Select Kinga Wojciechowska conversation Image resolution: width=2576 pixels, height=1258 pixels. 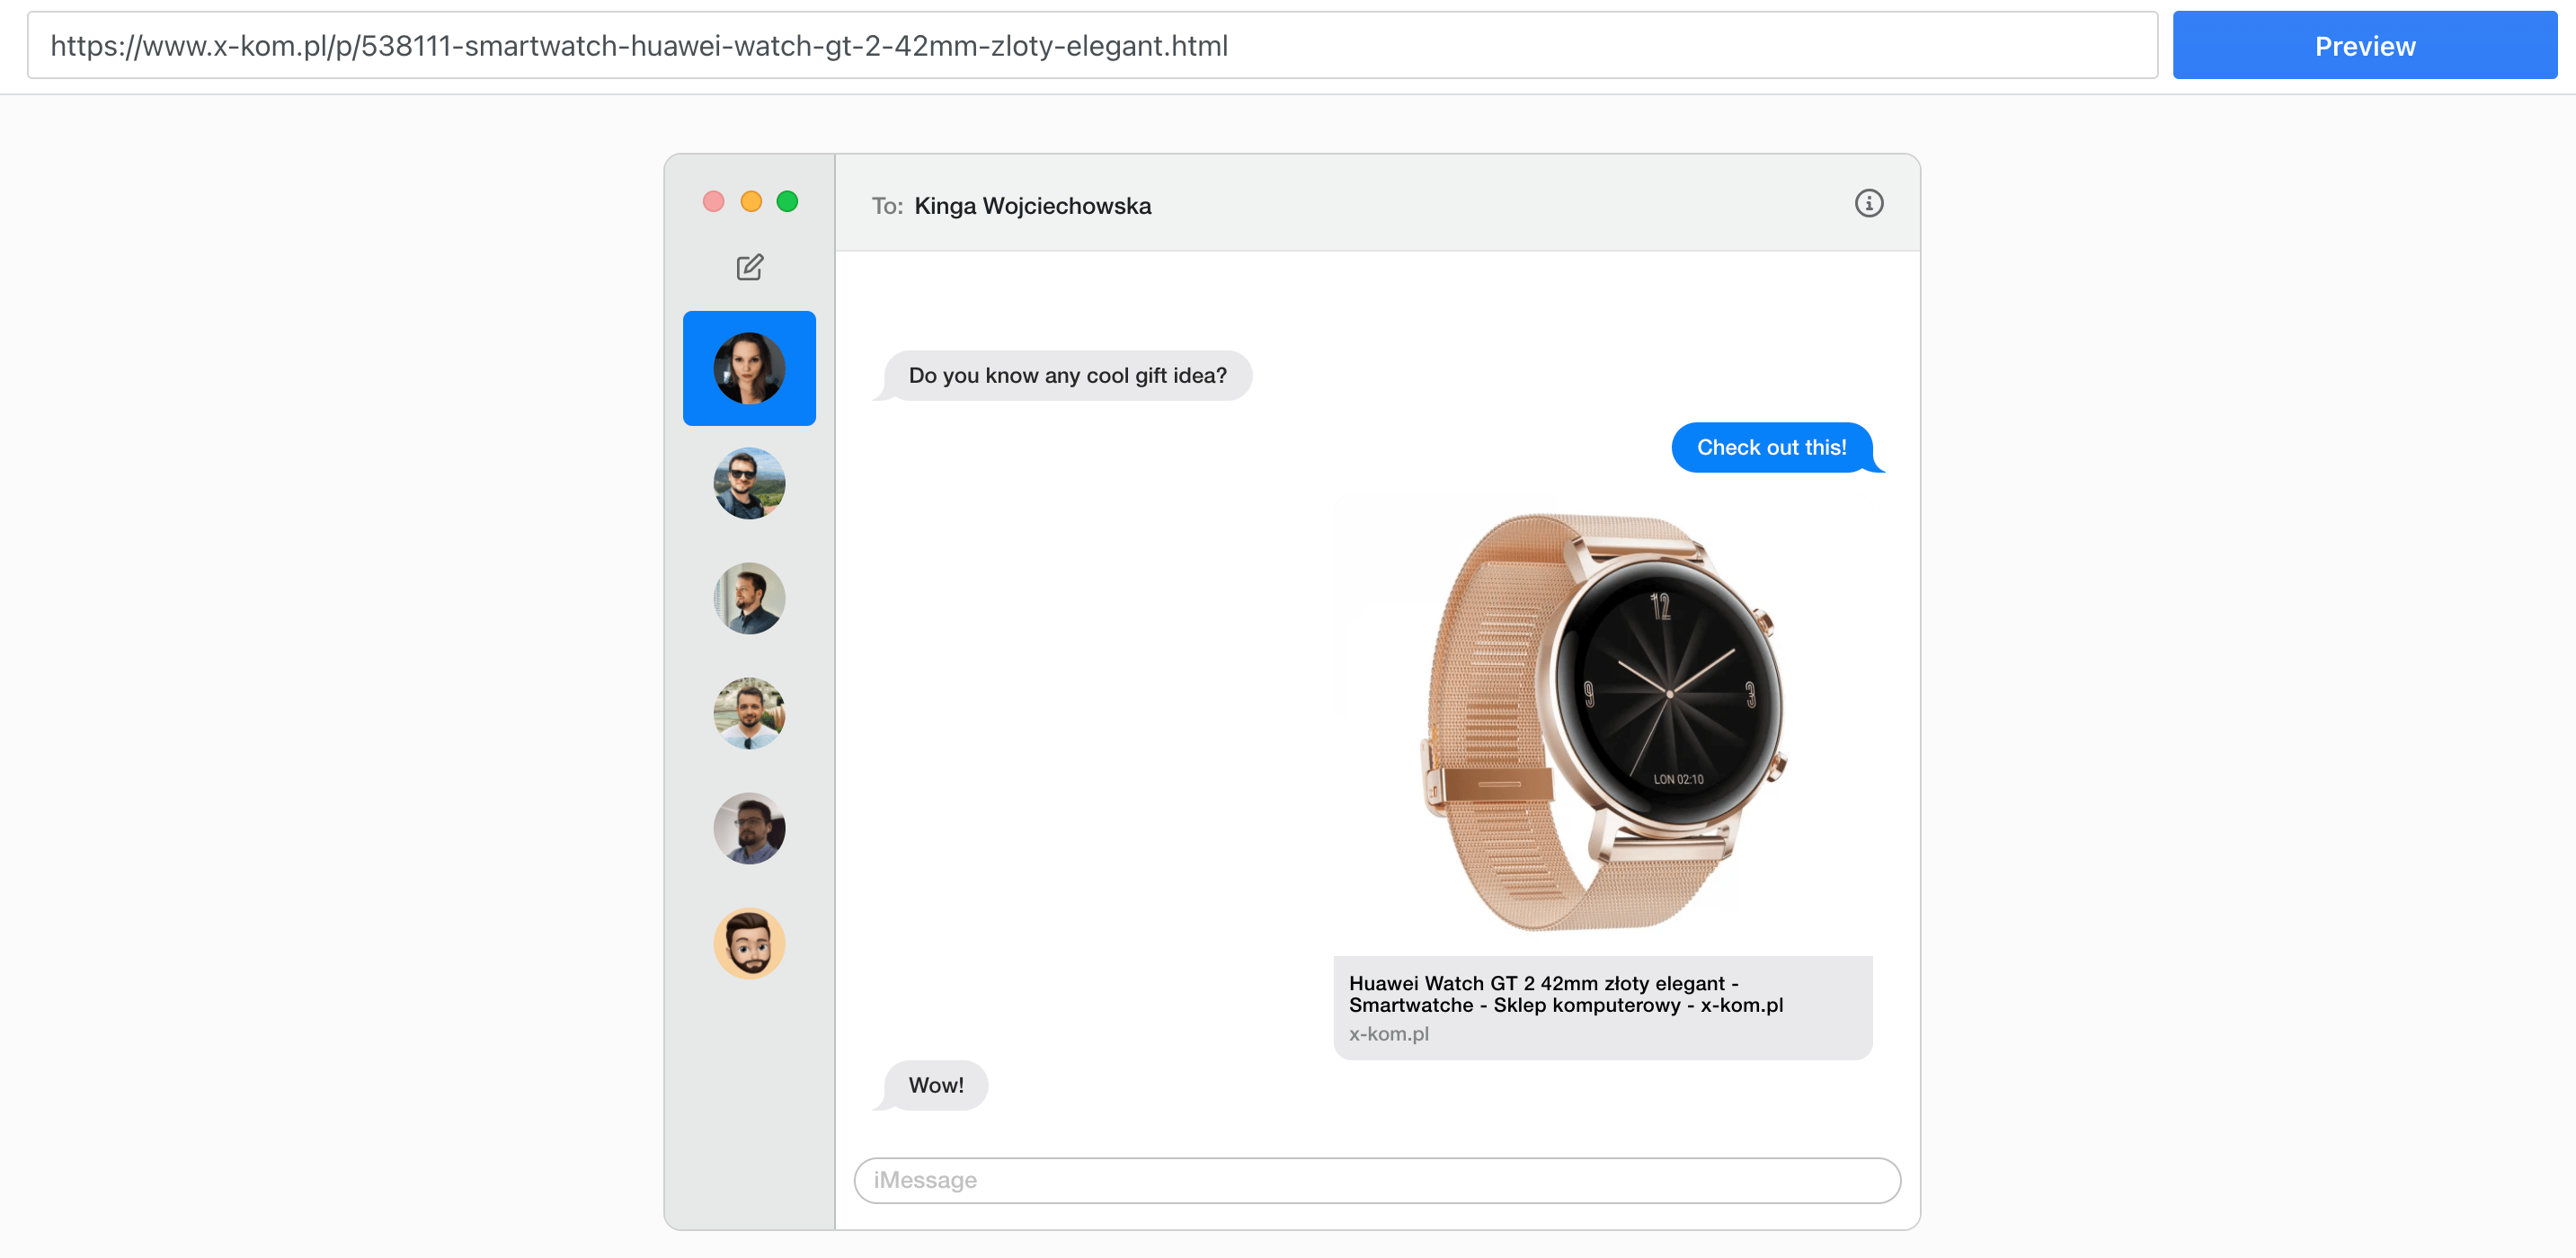[749, 368]
